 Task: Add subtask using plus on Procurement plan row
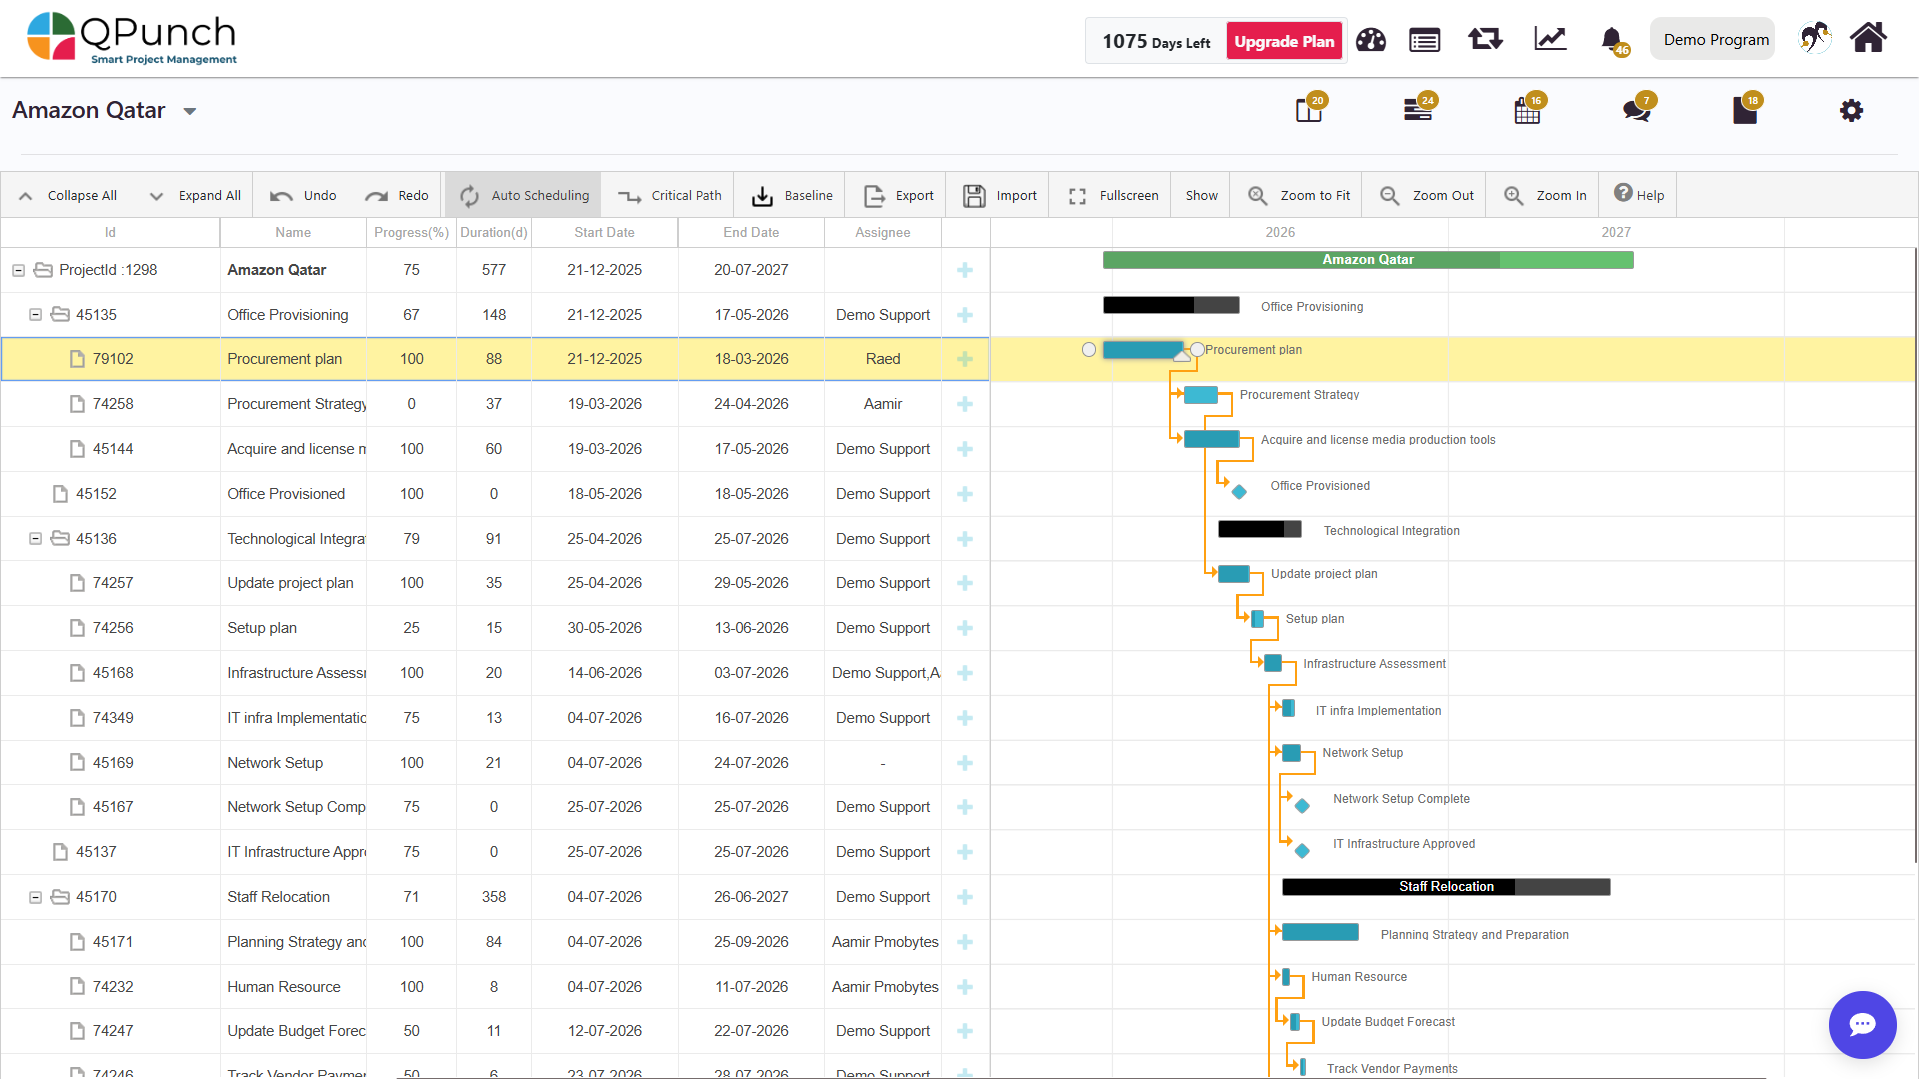965,359
